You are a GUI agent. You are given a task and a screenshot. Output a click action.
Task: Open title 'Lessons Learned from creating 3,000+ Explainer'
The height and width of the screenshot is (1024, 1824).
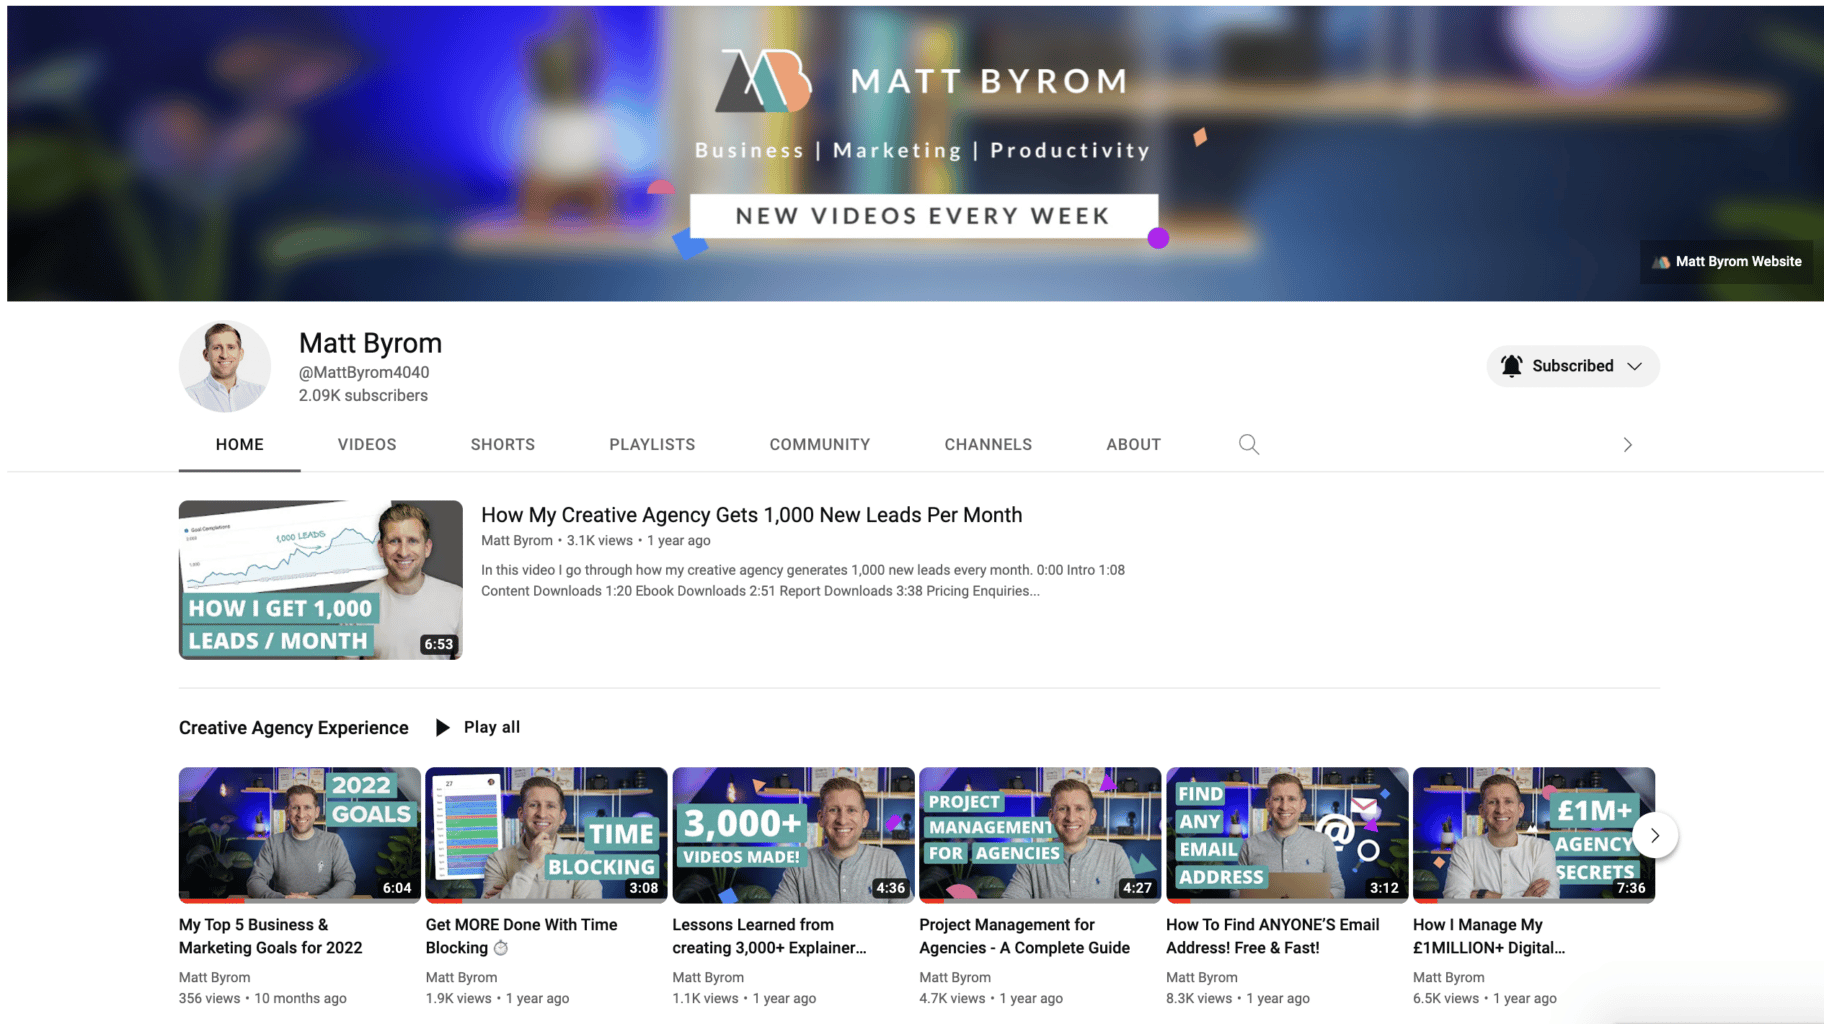tap(769, 936)
